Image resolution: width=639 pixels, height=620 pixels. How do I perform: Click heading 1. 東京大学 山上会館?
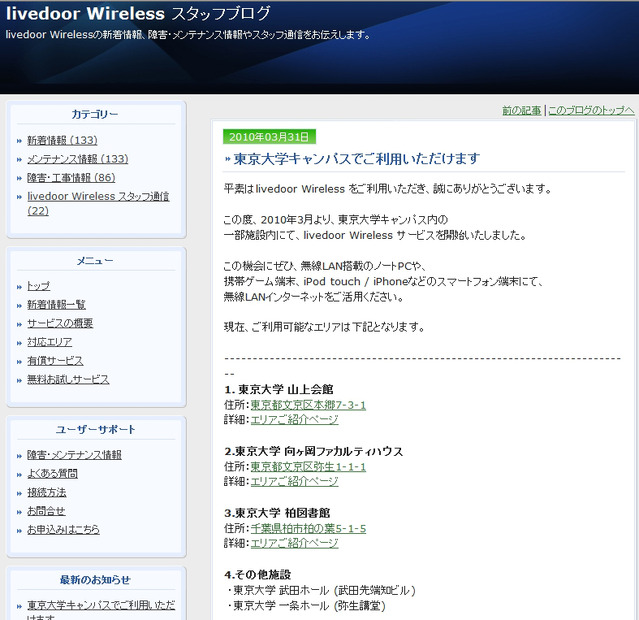(x=279, y=389)
